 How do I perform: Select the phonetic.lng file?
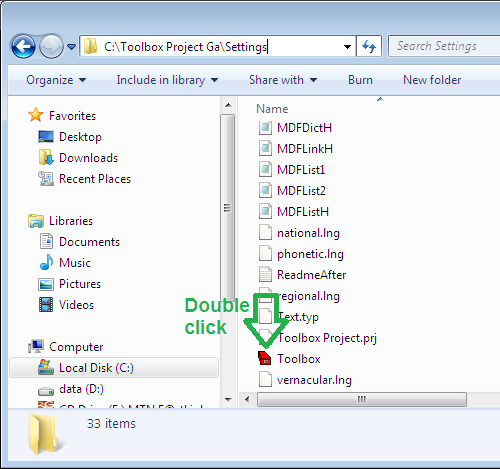(x=310, y=254)
